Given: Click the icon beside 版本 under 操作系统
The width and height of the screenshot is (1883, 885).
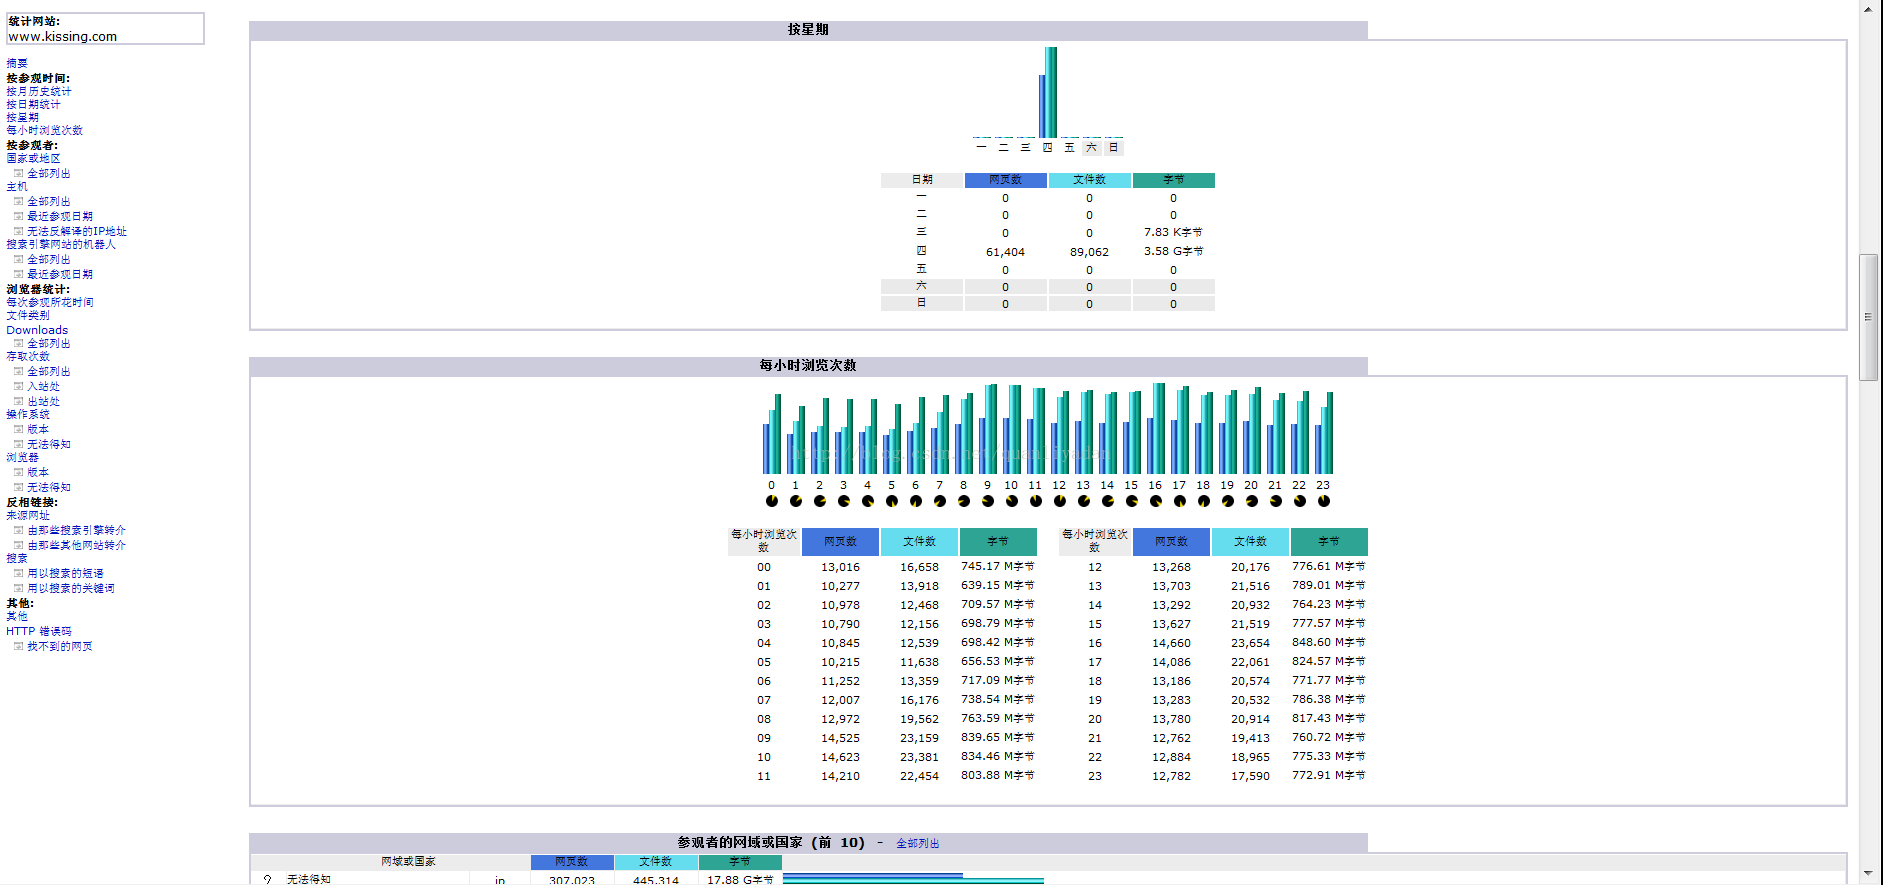Looking at the screenshot, I should pyautogui.click(x=18, y=429).
